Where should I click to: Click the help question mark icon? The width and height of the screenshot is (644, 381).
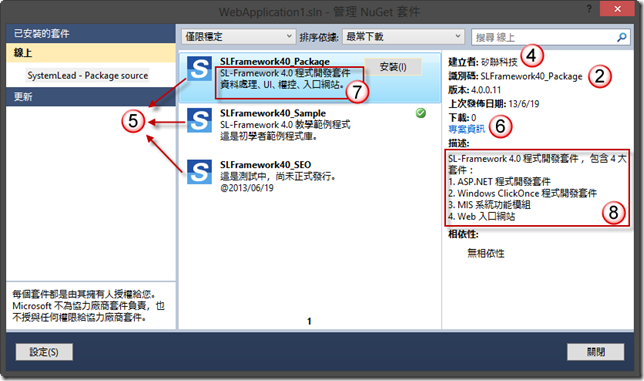pyautogui.click(x=589, y=9)
